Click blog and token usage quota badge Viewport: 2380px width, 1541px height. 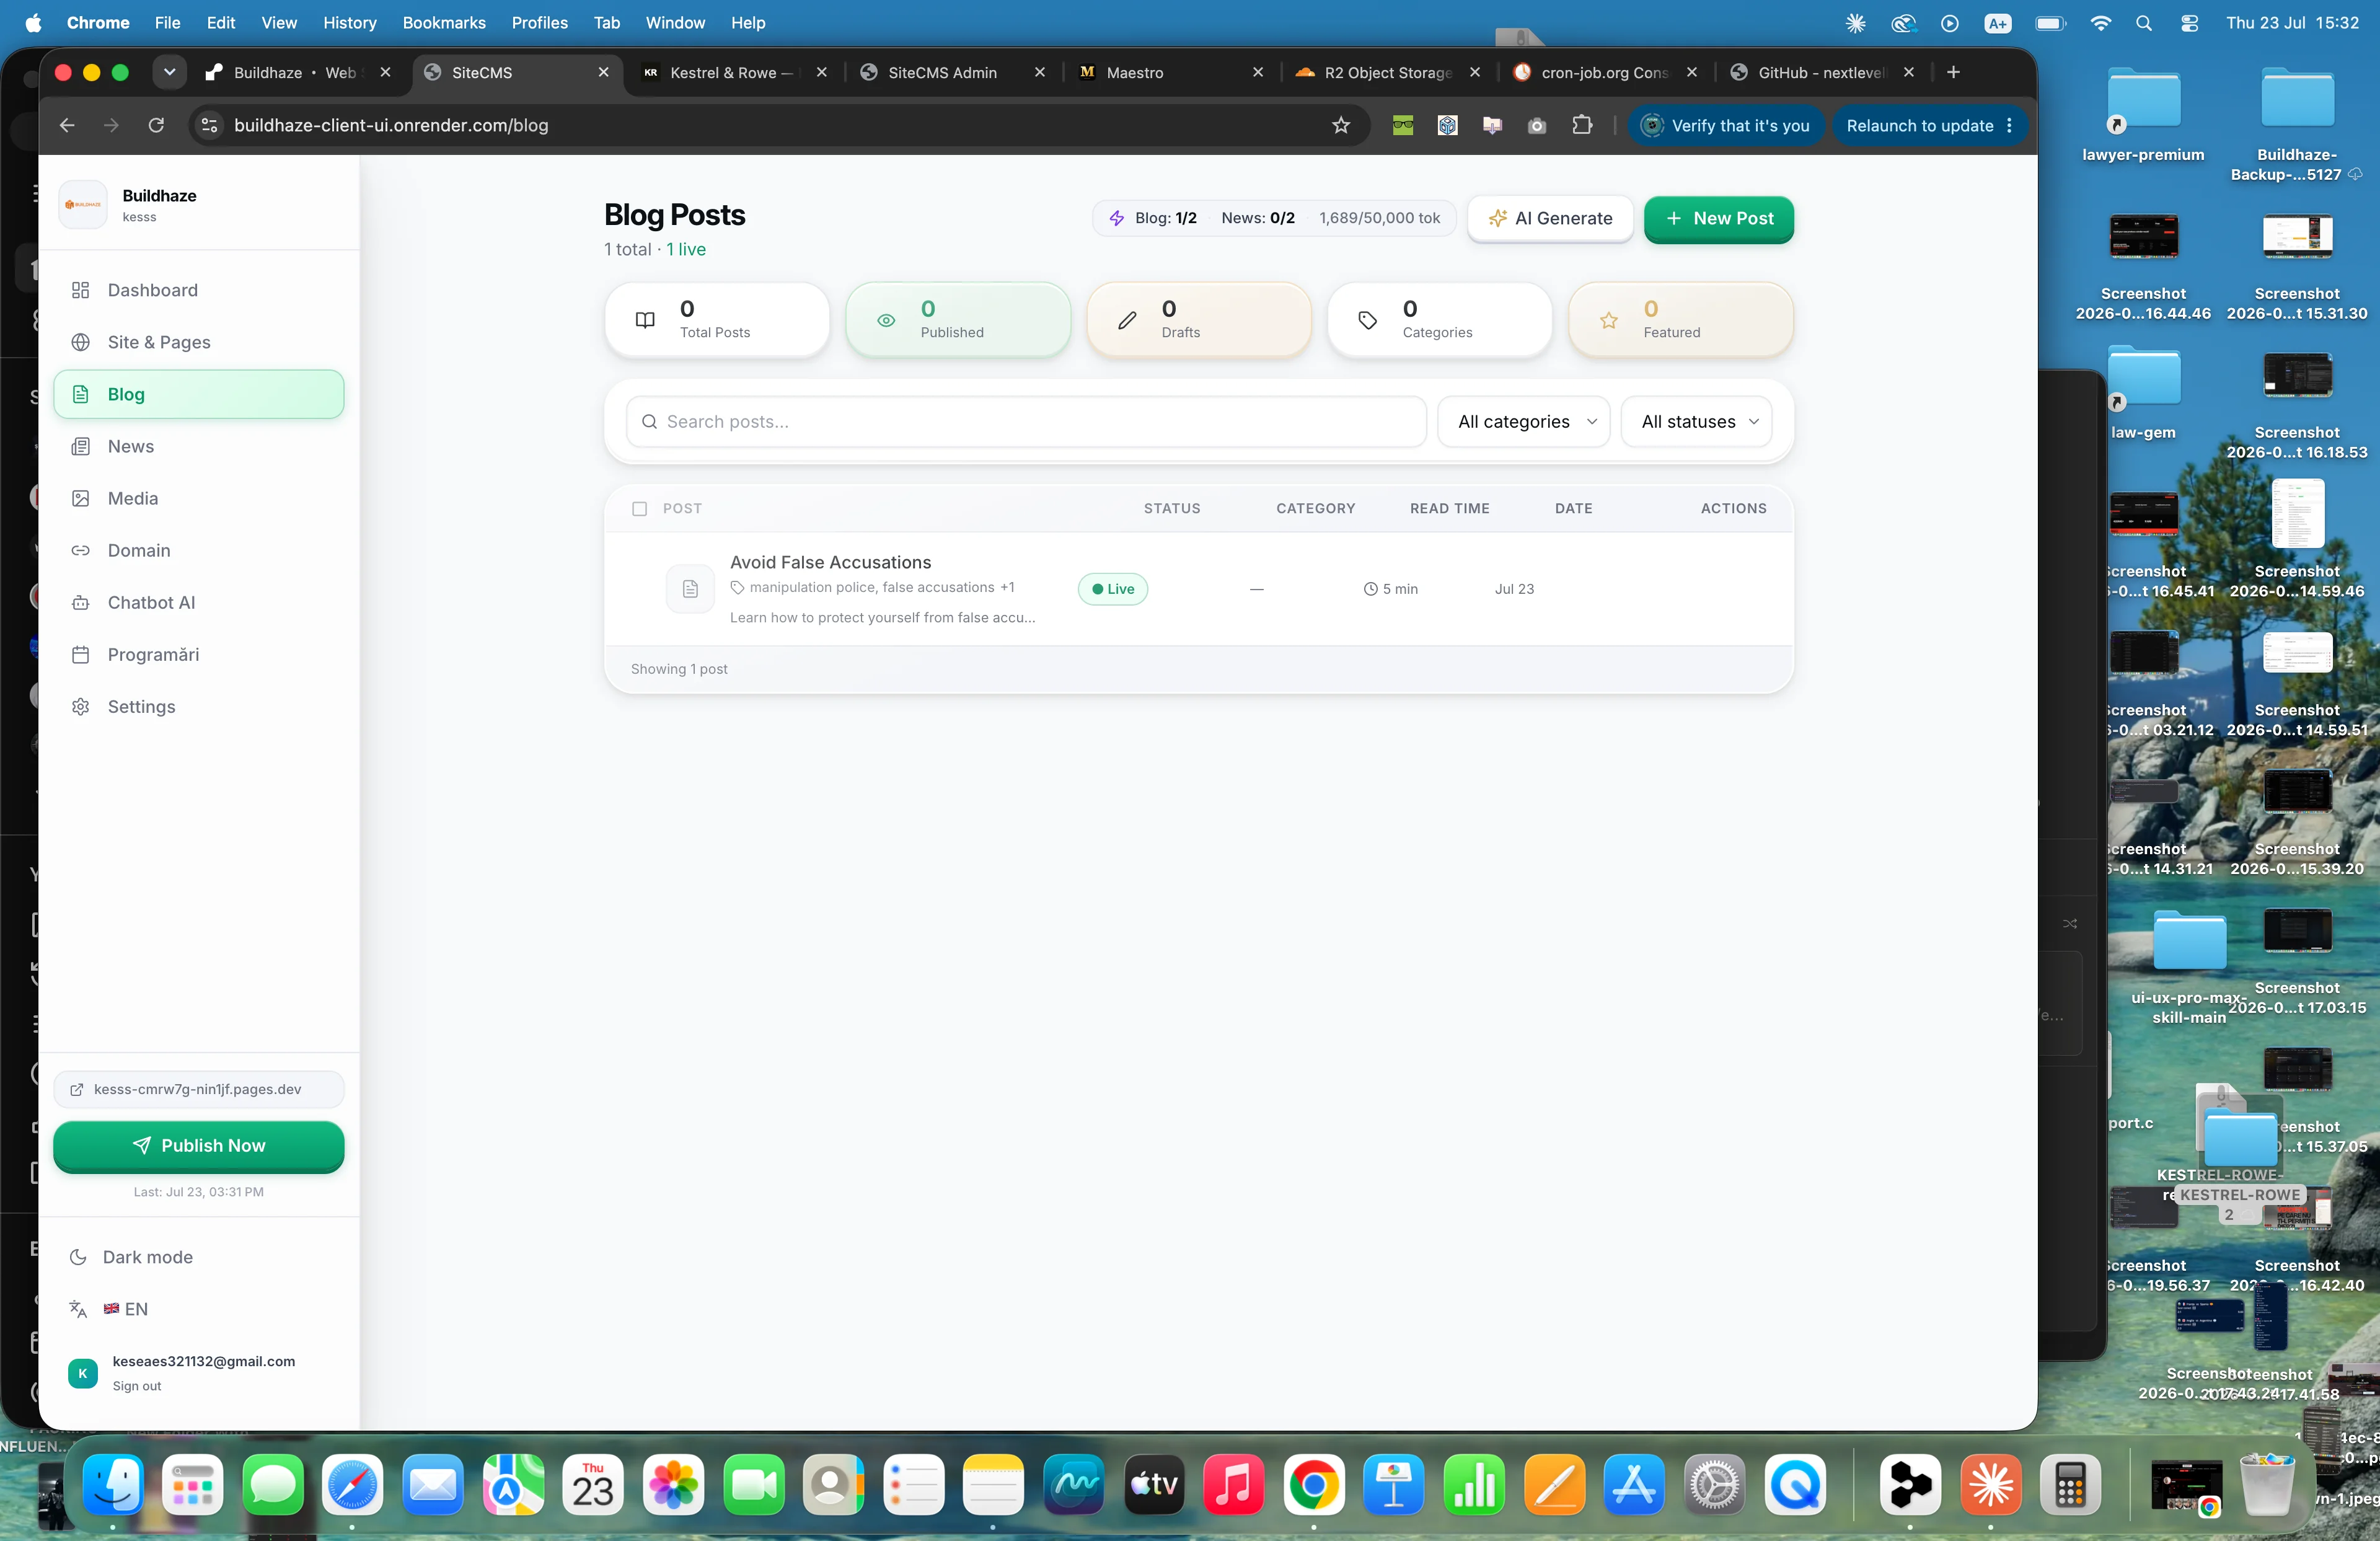[1274, 218]
